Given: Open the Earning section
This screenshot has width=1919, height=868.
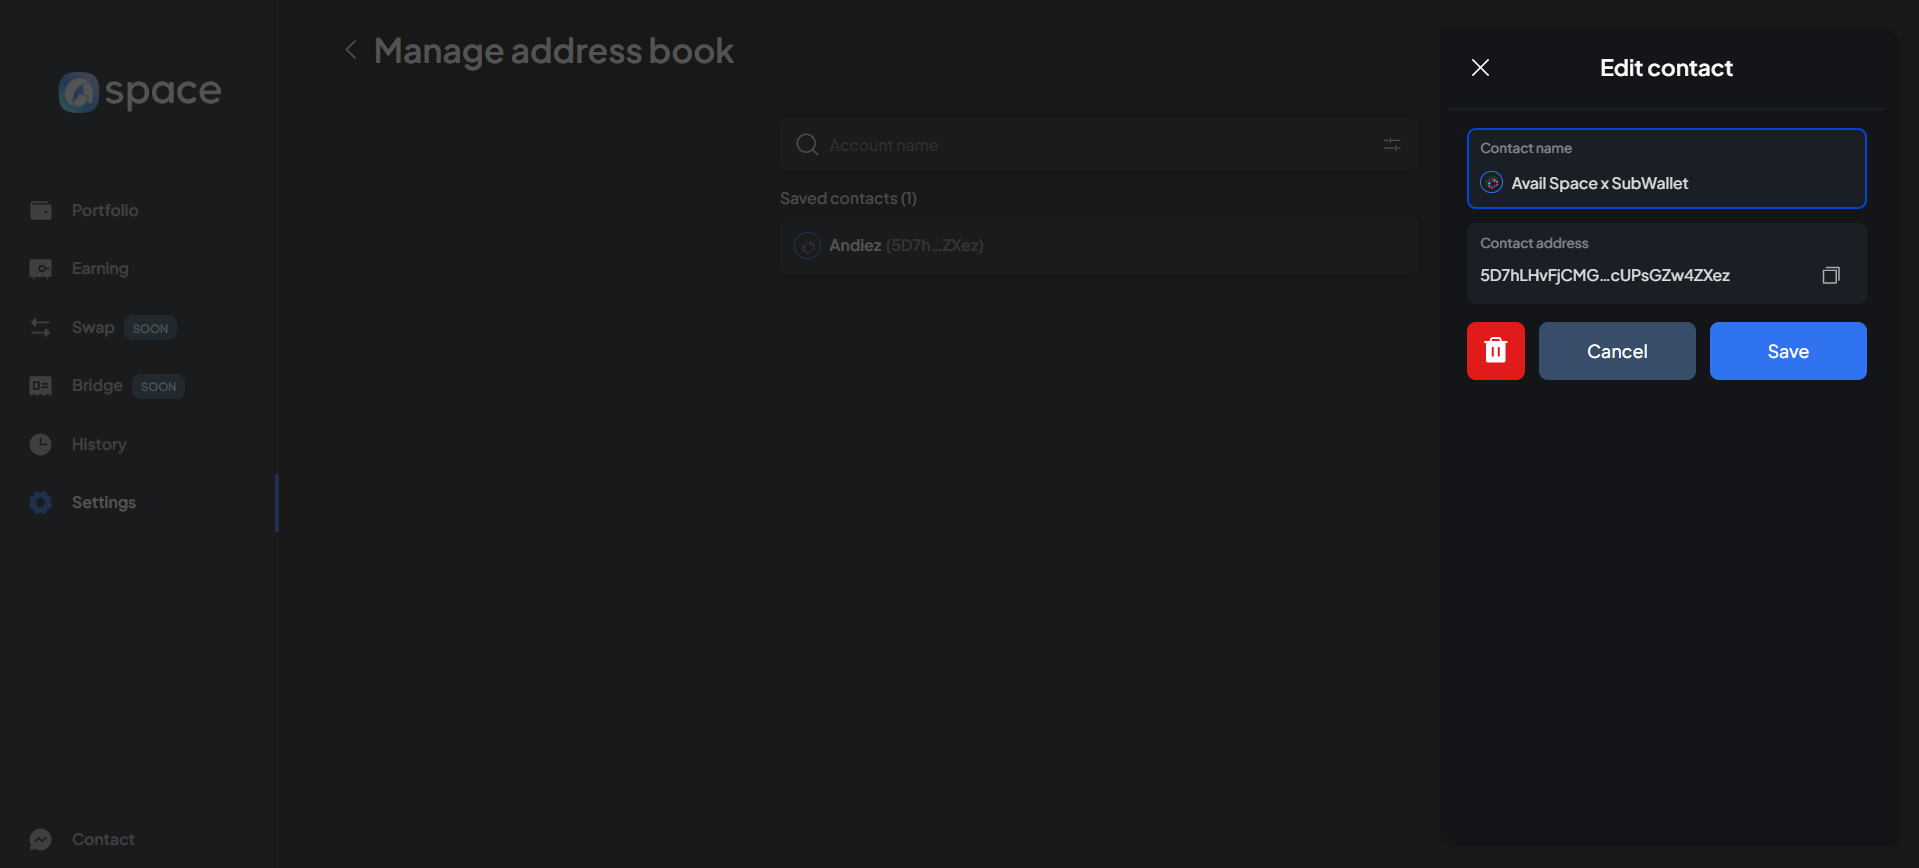Looking at the screenshot, I should 99,268.
